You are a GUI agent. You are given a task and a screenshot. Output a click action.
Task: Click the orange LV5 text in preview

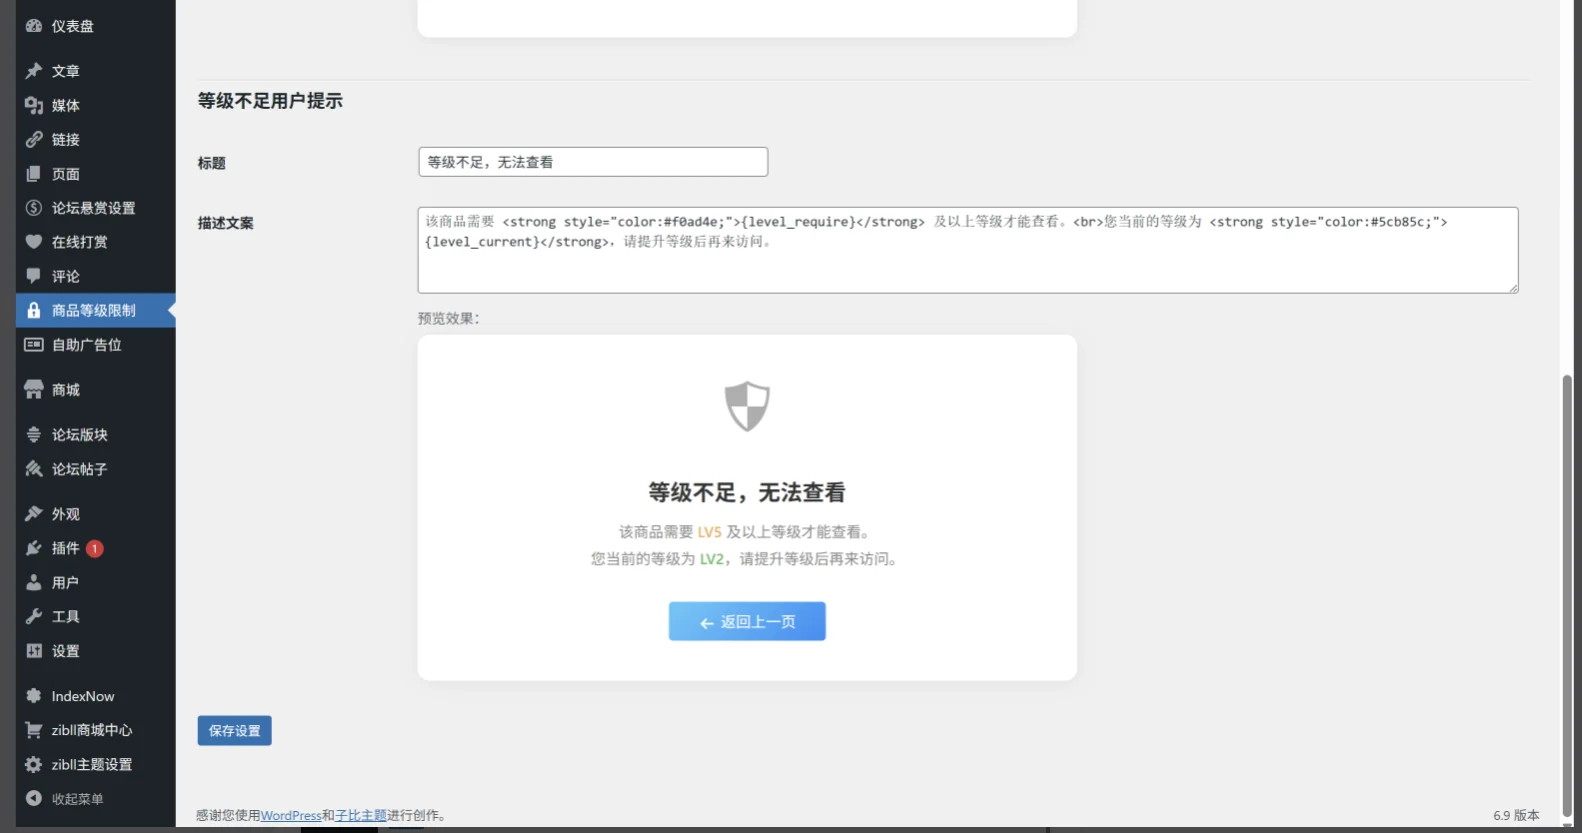[709, 532]
